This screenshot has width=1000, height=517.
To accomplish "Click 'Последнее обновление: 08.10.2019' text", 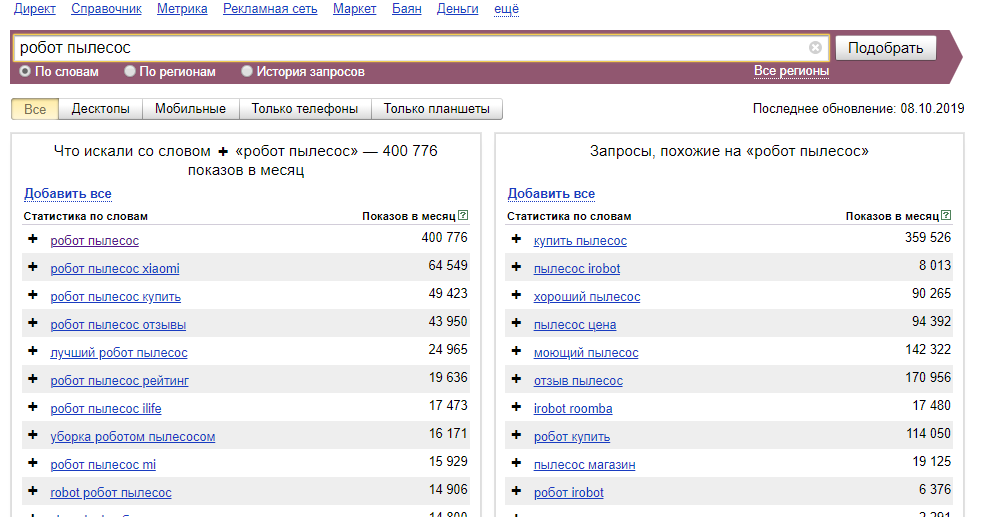I will (858, 108).
